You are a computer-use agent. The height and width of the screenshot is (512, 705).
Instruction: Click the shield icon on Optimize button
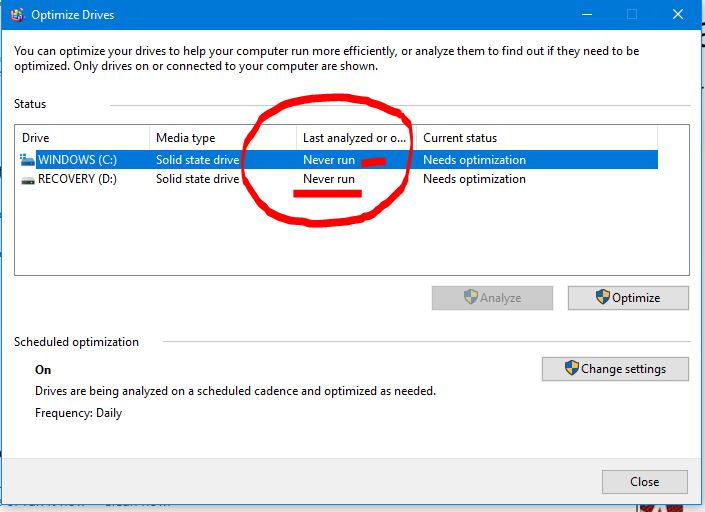(x=602, y=297)
